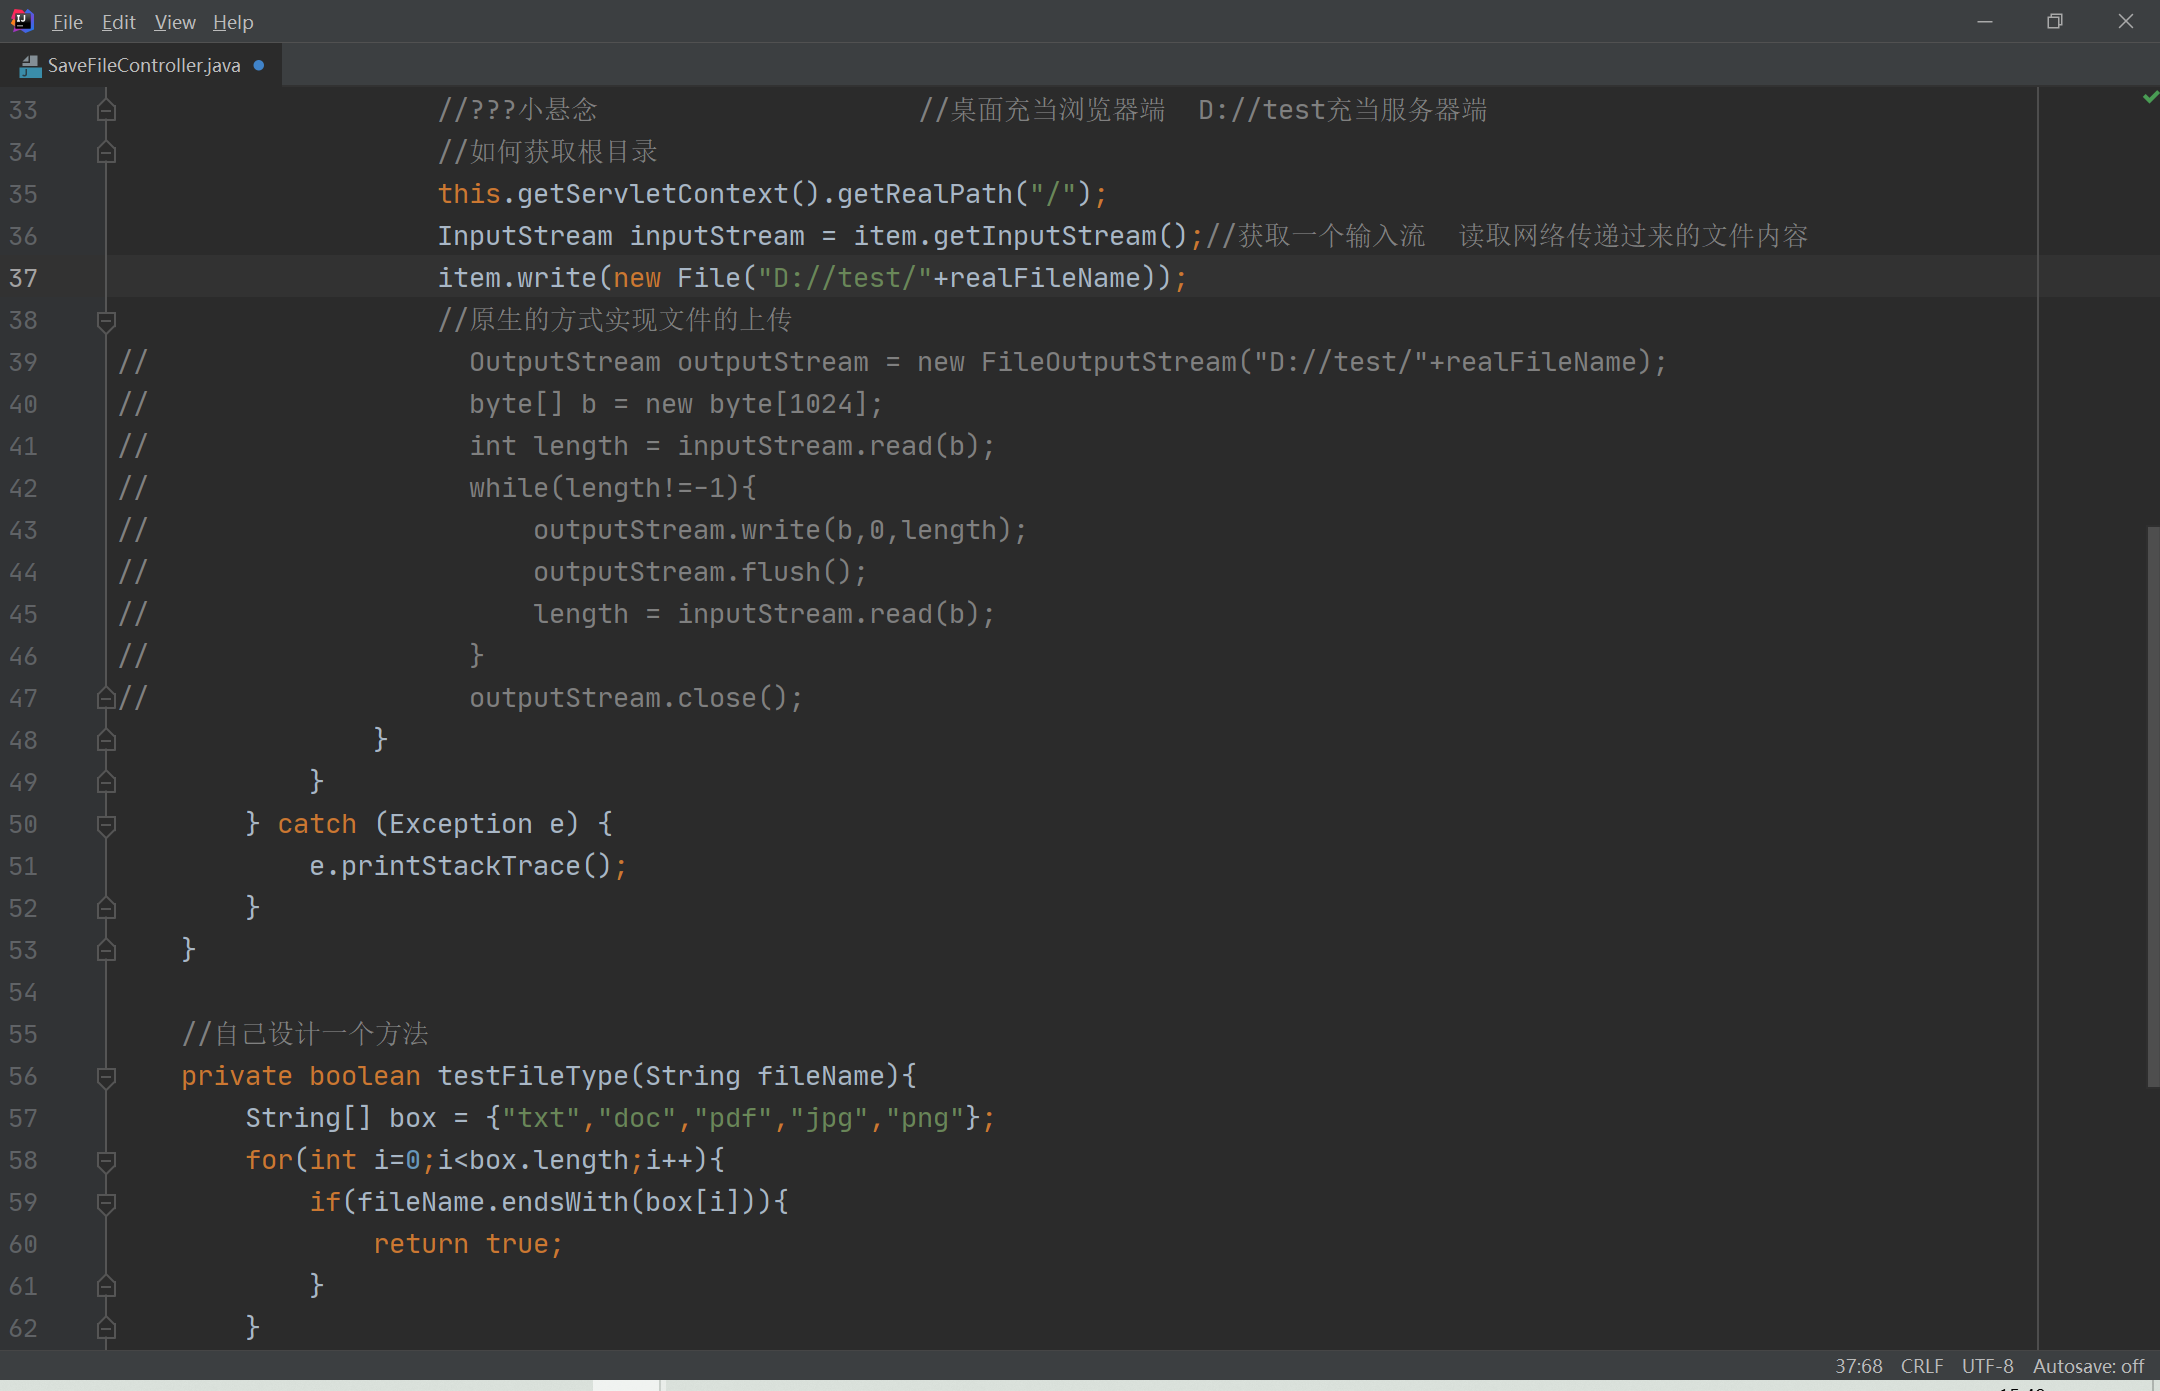This screenshot has height=1391, width=2160.
Task: Change the CRLF line separator
Action: pos(1921,1366)
